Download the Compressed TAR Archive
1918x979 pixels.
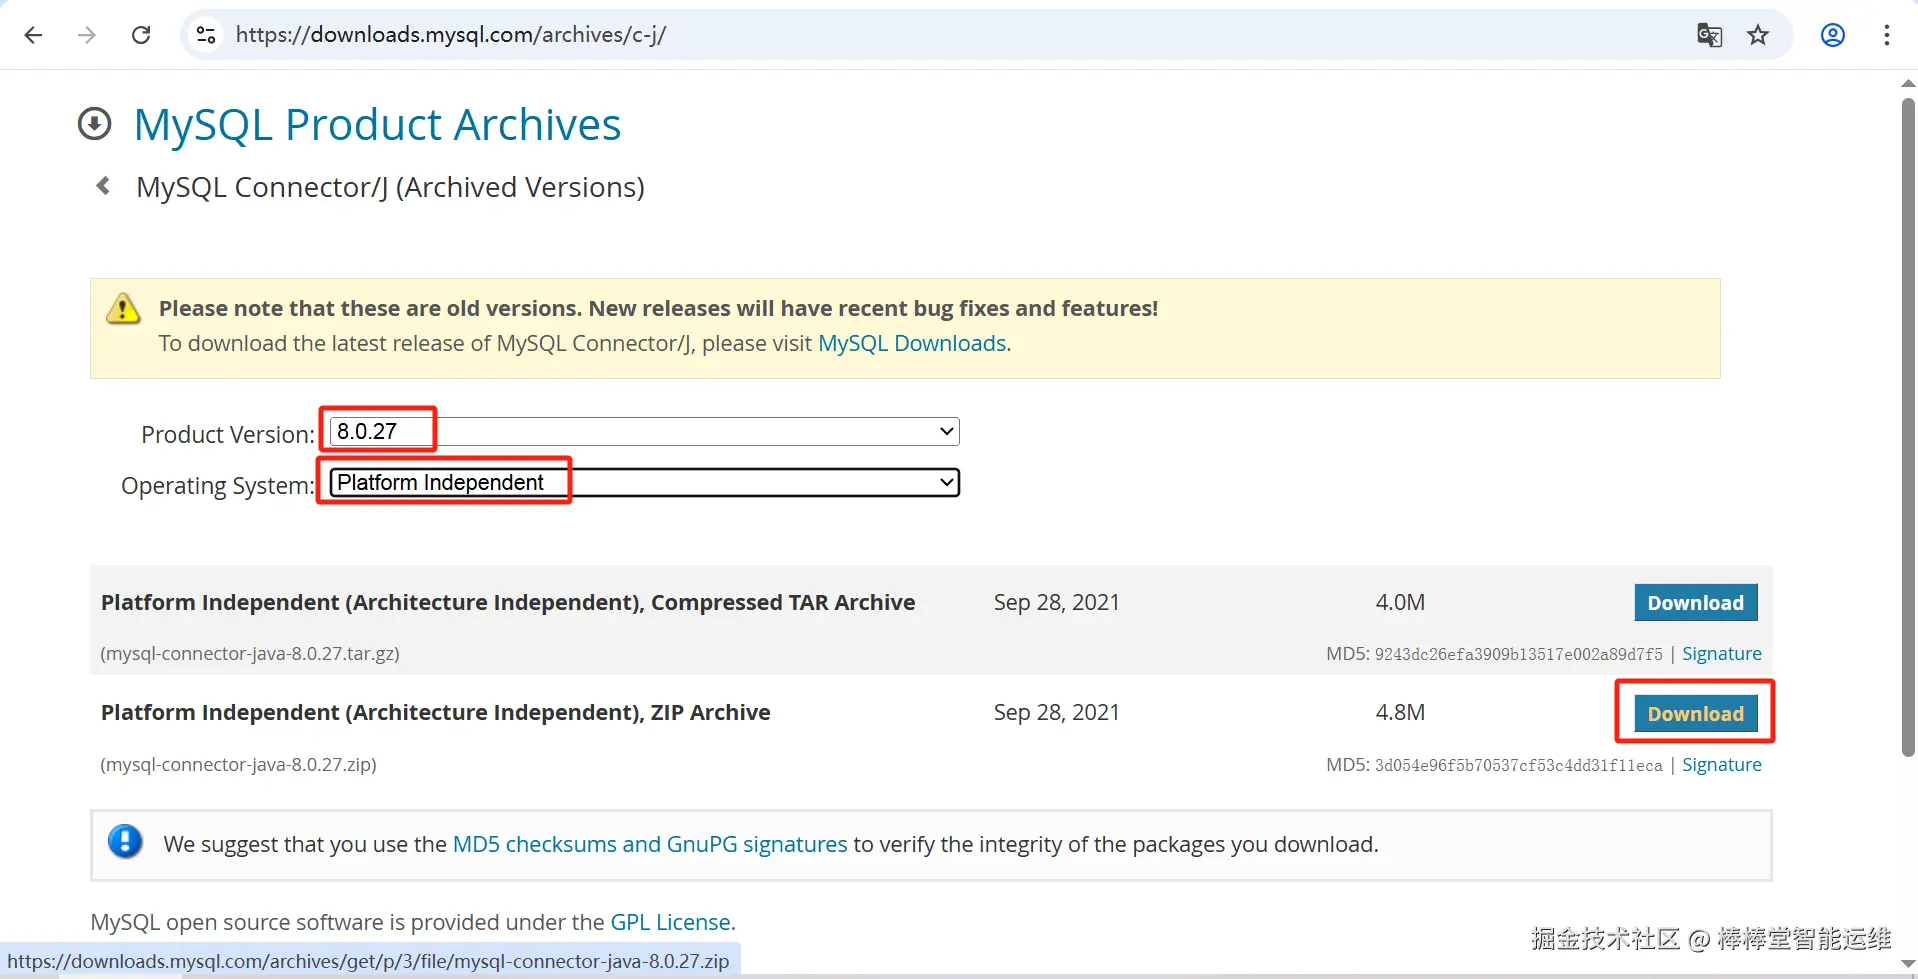click(x=1695, y=603)
